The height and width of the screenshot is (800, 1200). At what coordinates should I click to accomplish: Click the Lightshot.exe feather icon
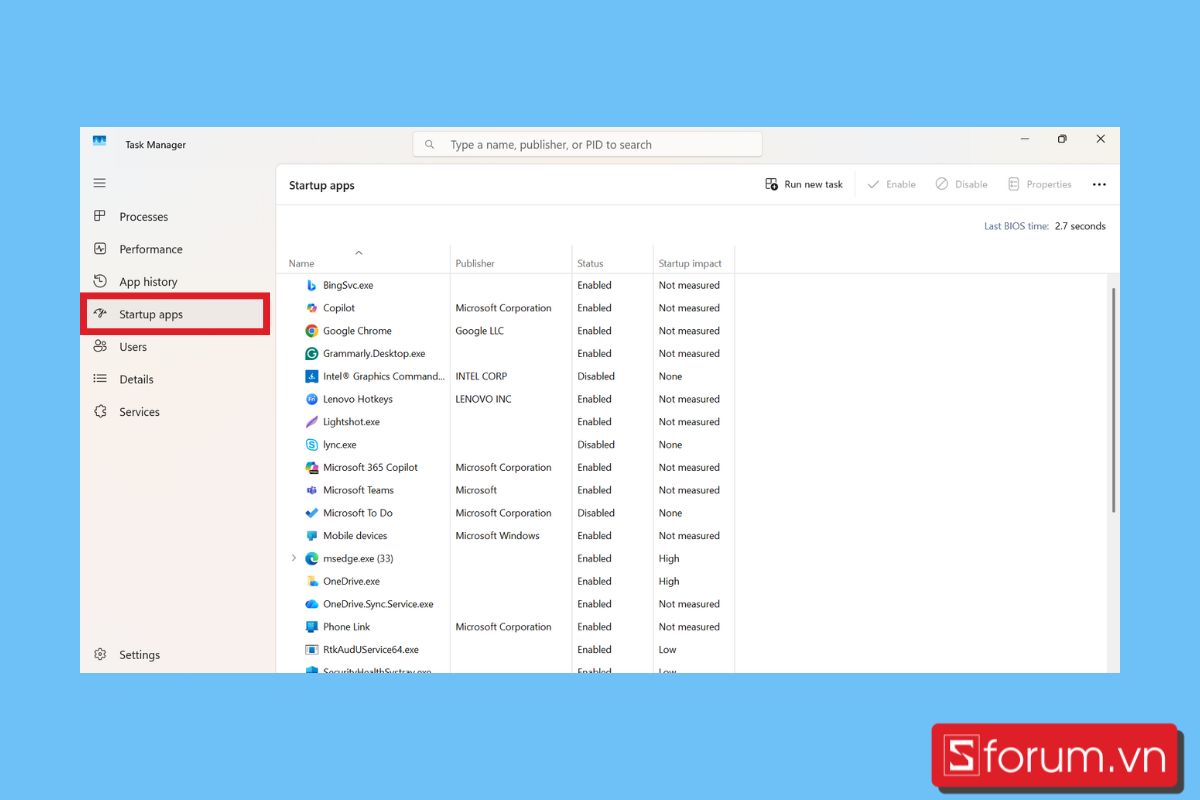pos(312,422)
